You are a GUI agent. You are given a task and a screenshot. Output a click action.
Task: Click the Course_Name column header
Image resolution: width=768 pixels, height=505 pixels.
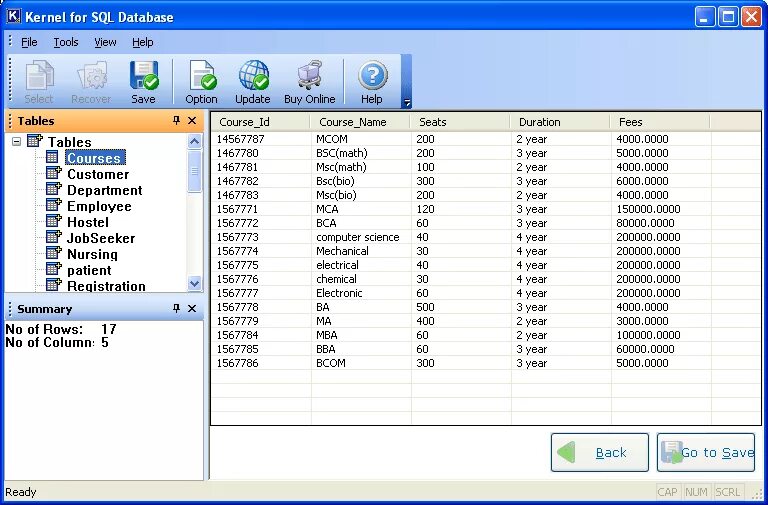click(x=360, y=122)
